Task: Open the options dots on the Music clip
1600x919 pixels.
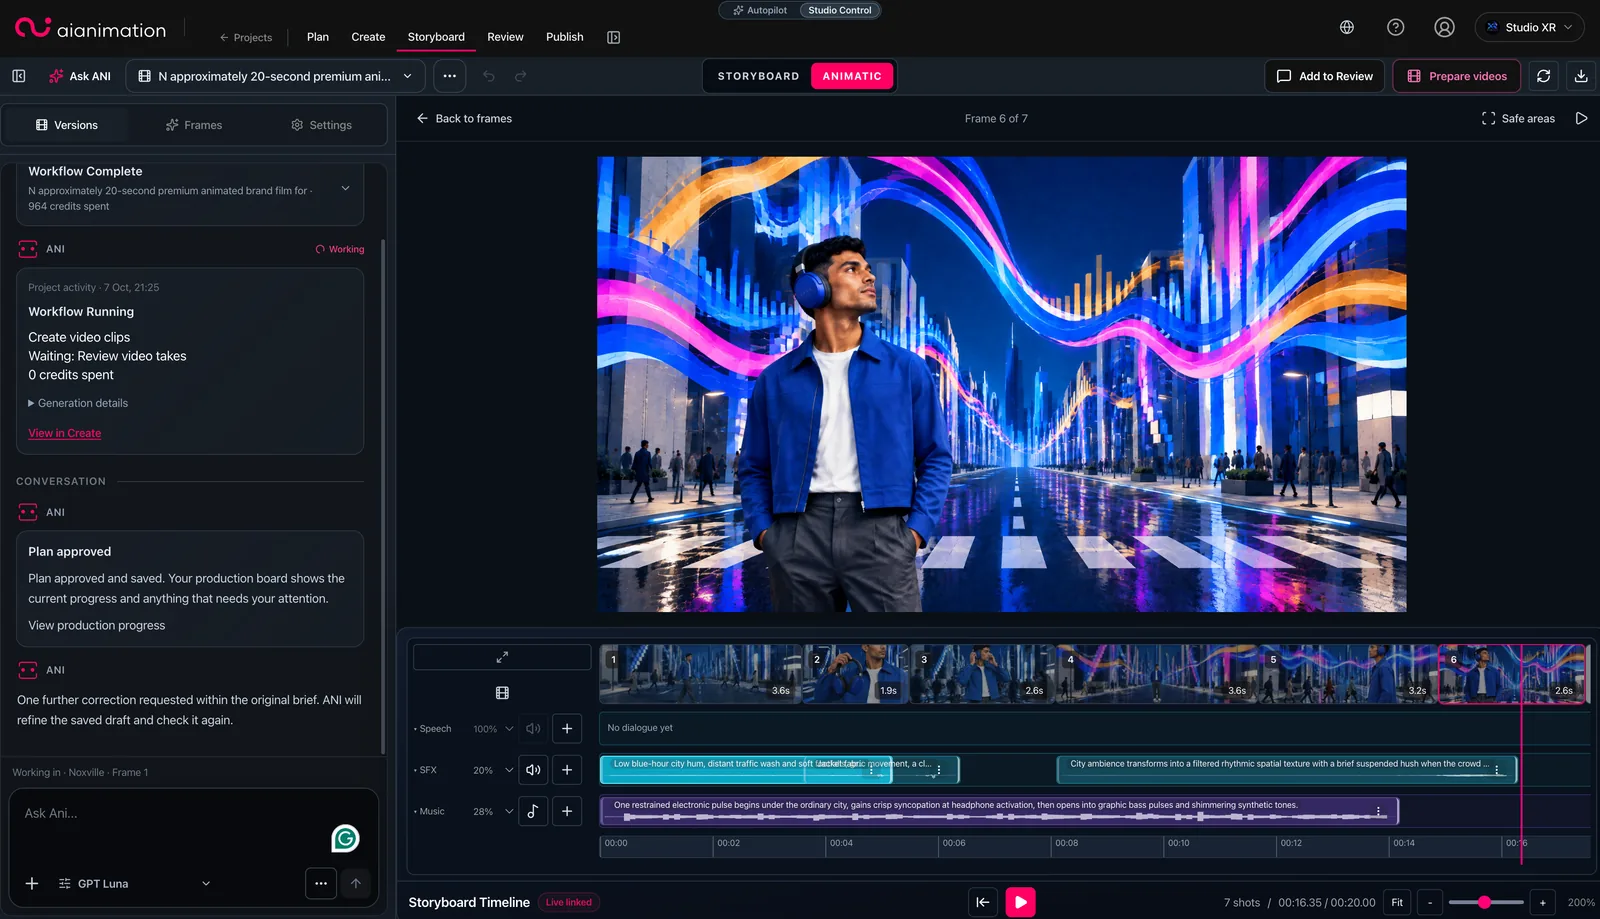Action: (x=1379, y=811)
